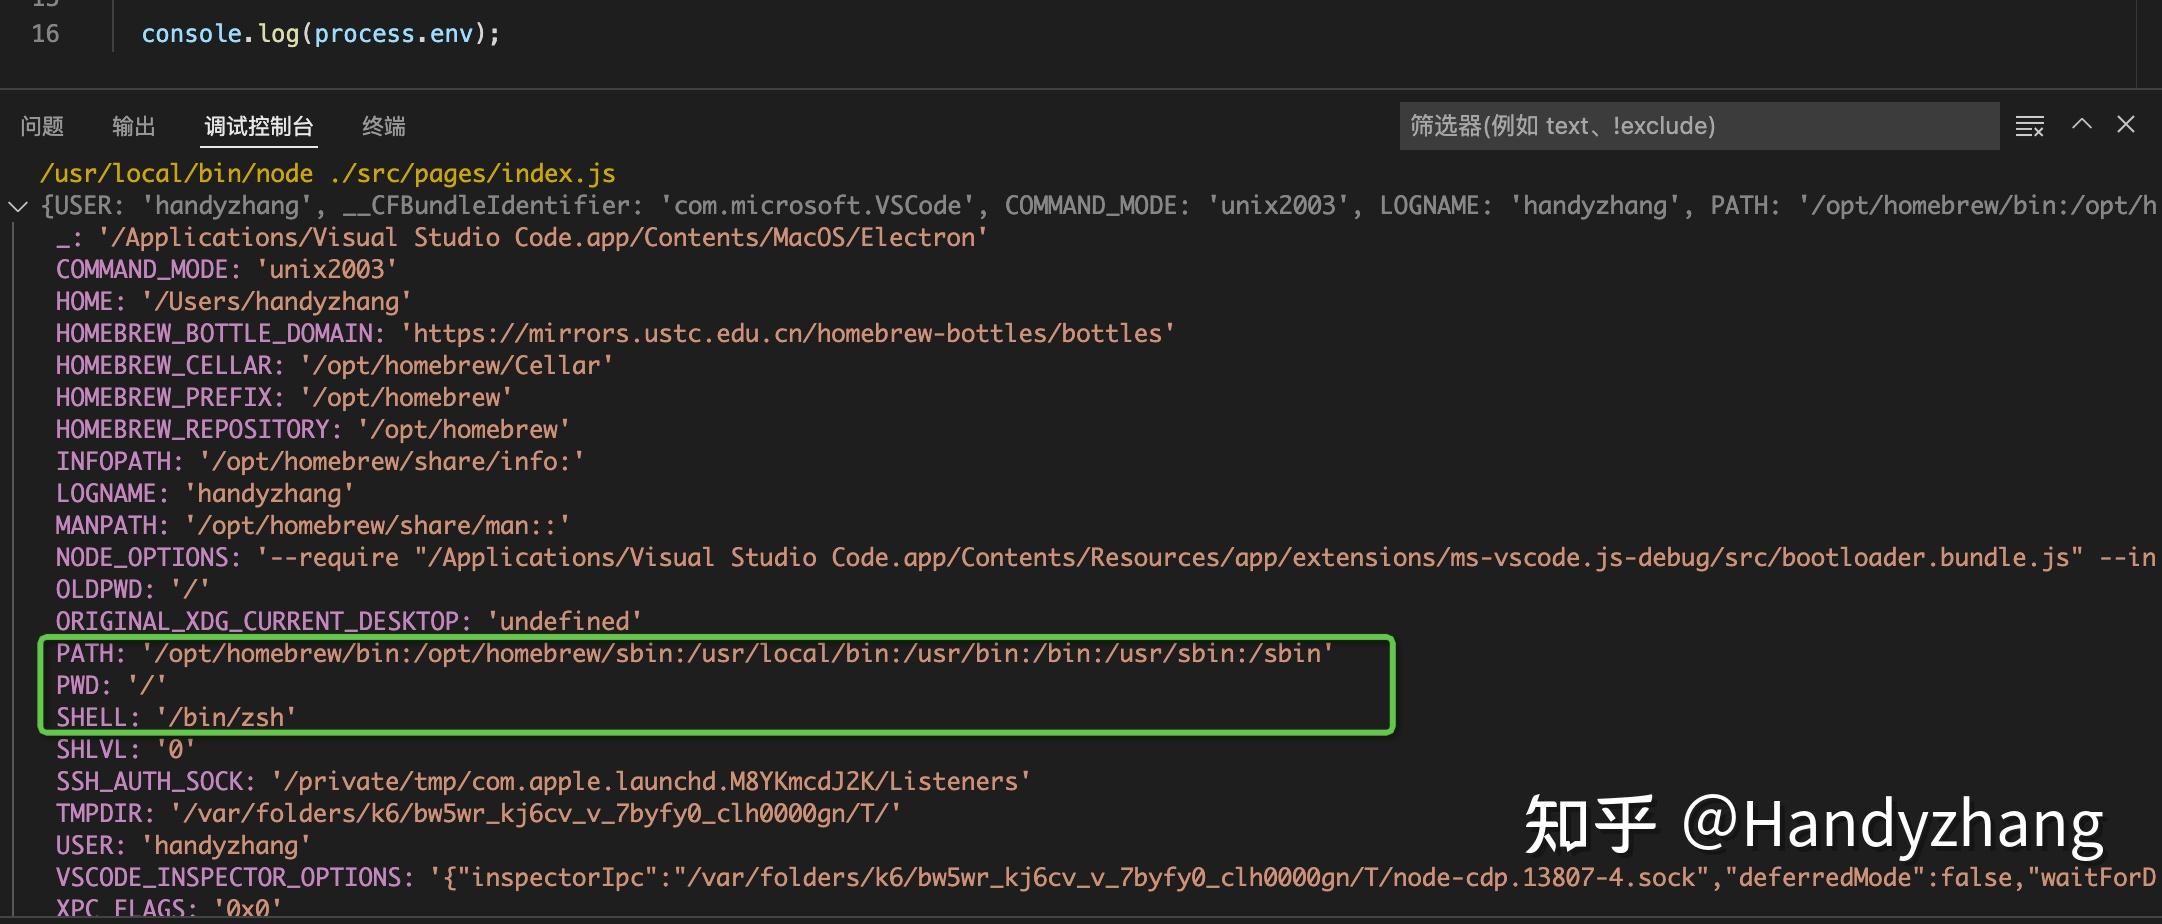This screenshot has height=924, width=2162.
Task: Maximize the panel with the up chevron
Action: coord(2081,124)
